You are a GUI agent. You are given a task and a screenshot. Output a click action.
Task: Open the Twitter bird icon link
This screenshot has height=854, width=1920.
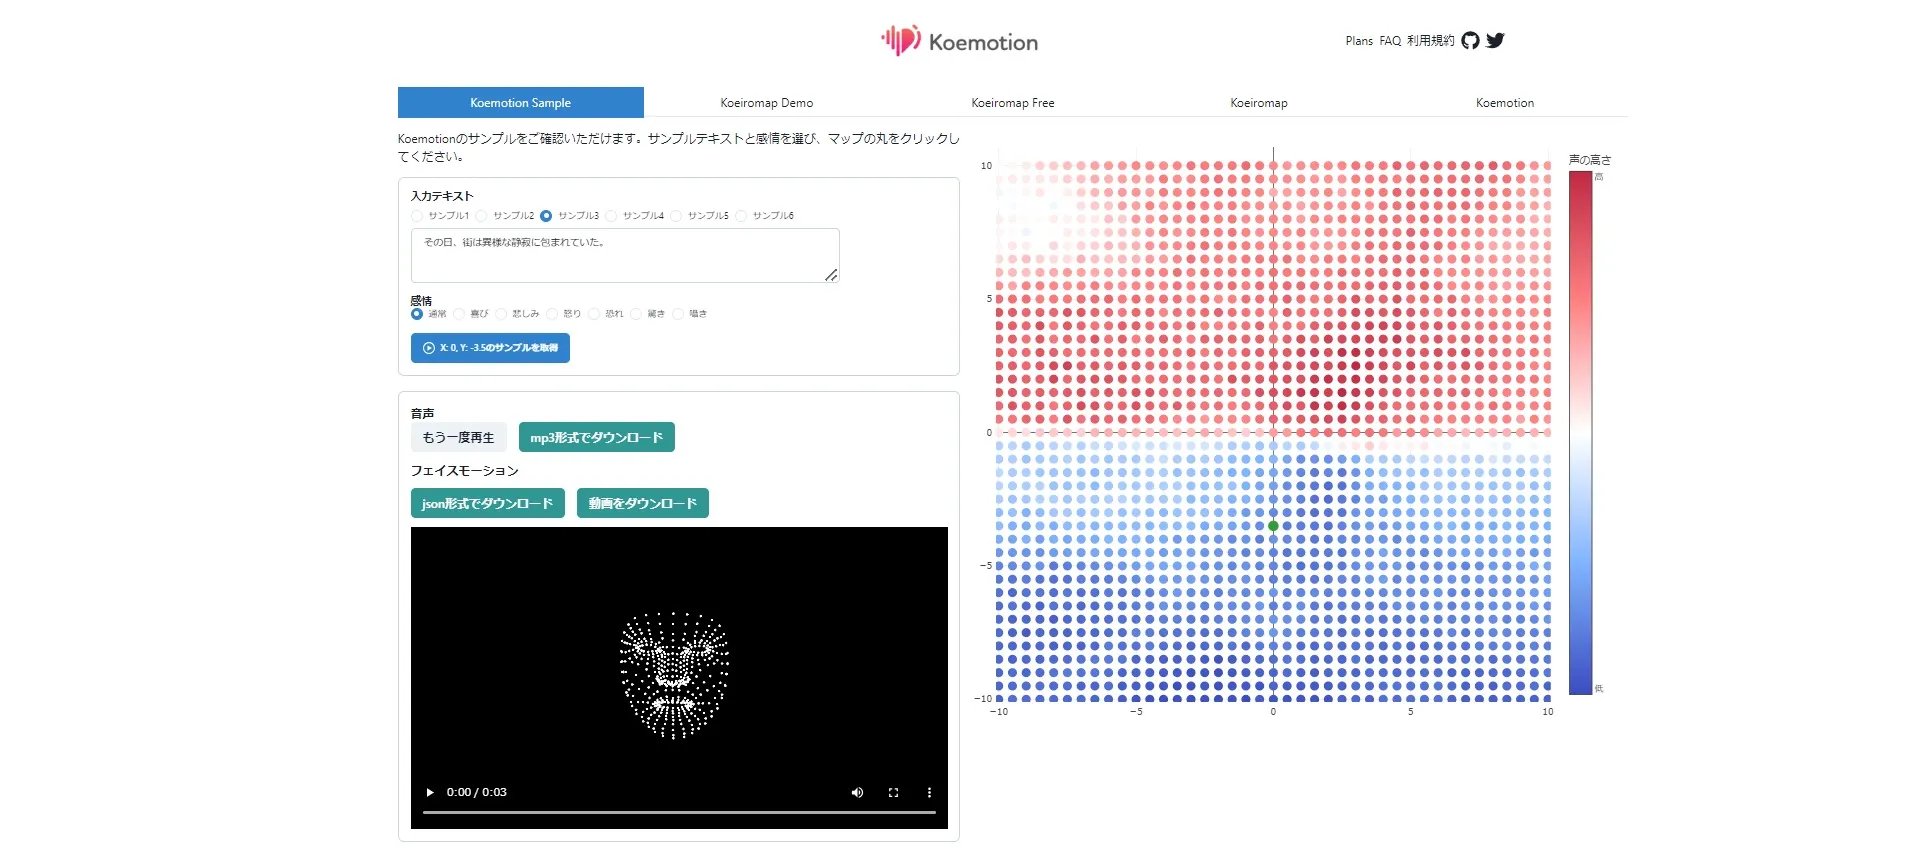pos(1495,41)
